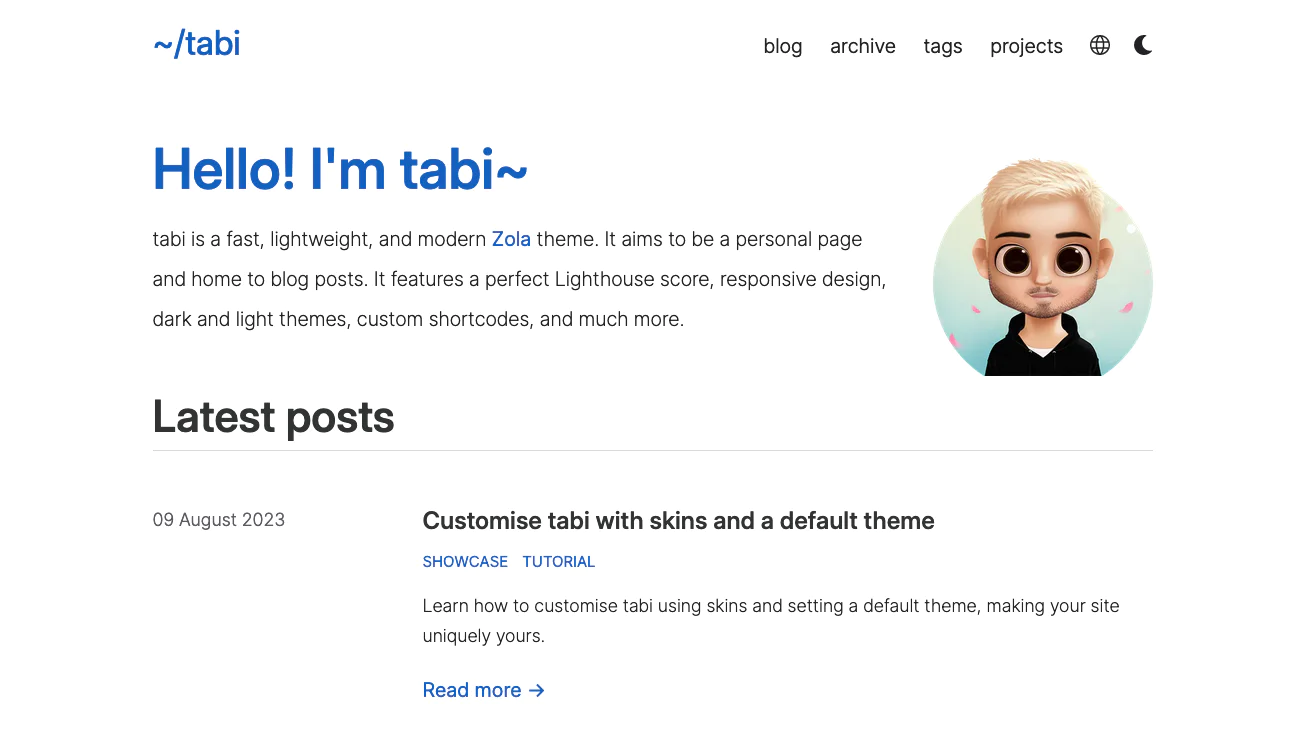Select projects in the top navigation

1026,46
